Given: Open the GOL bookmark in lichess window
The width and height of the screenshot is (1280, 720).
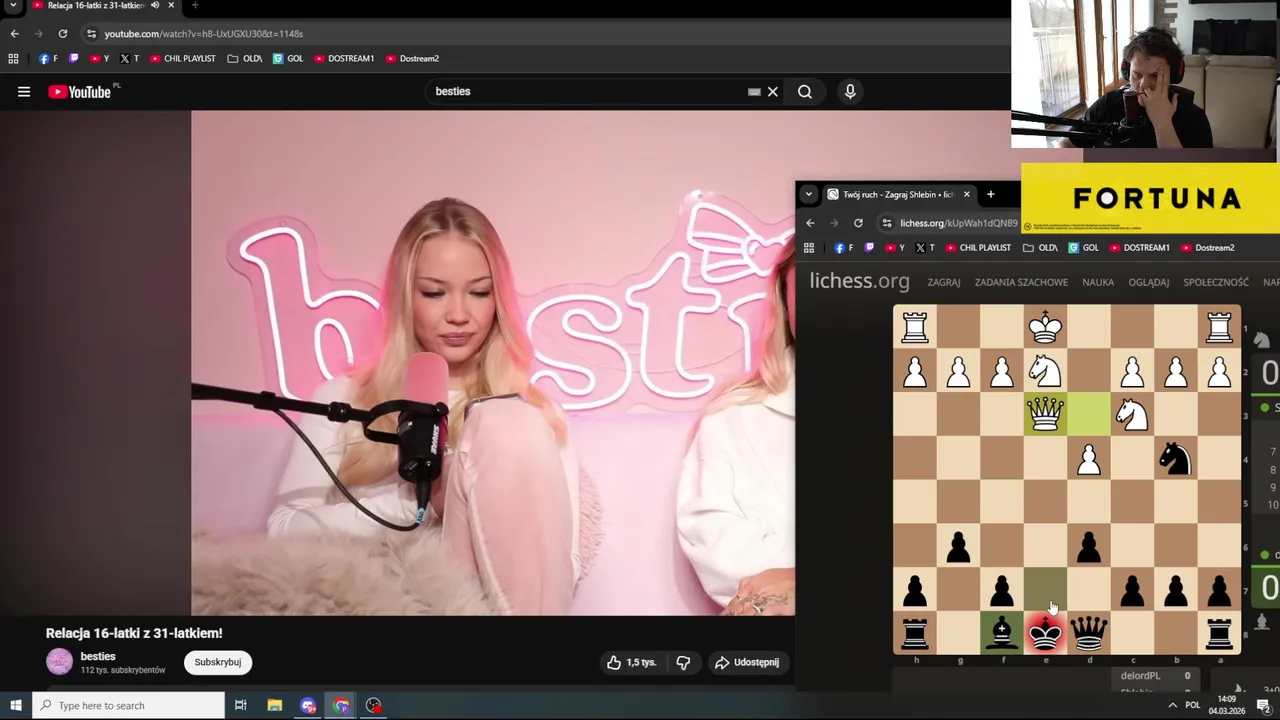Looking at the screenshot, I should point(1083,248).
